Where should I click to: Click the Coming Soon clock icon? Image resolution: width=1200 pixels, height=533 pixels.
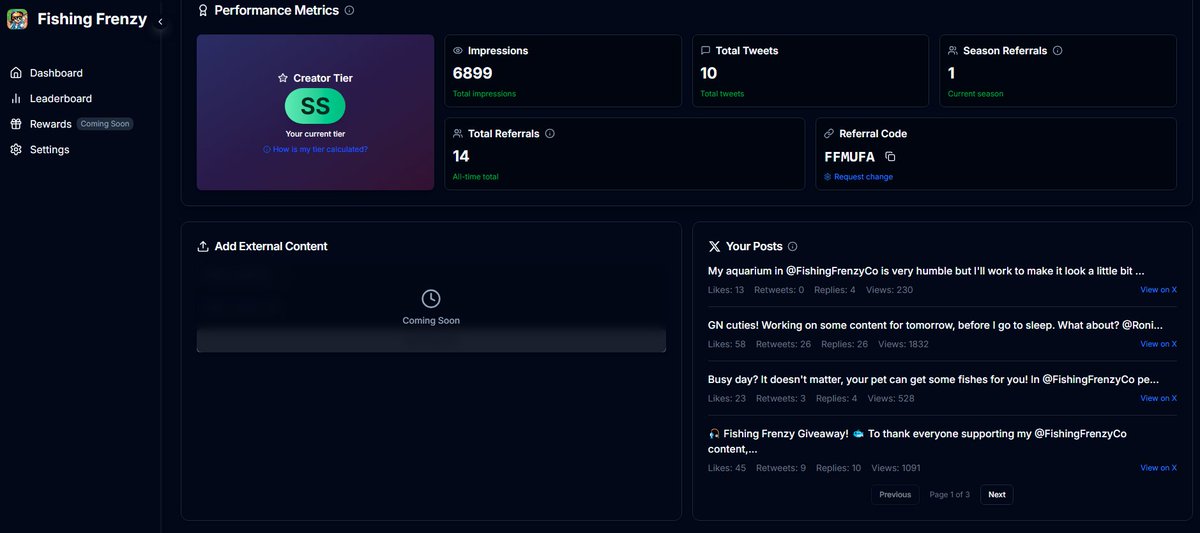click(431, 298)
